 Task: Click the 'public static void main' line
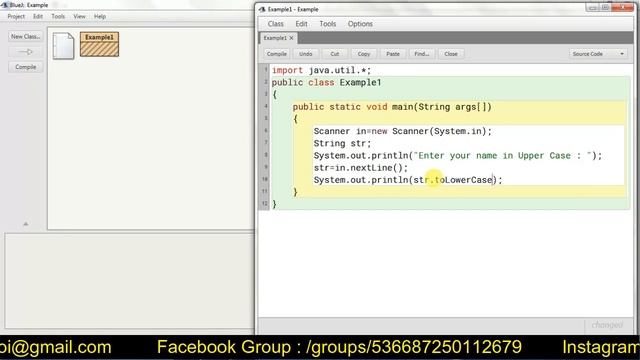(x=392, y=107)
